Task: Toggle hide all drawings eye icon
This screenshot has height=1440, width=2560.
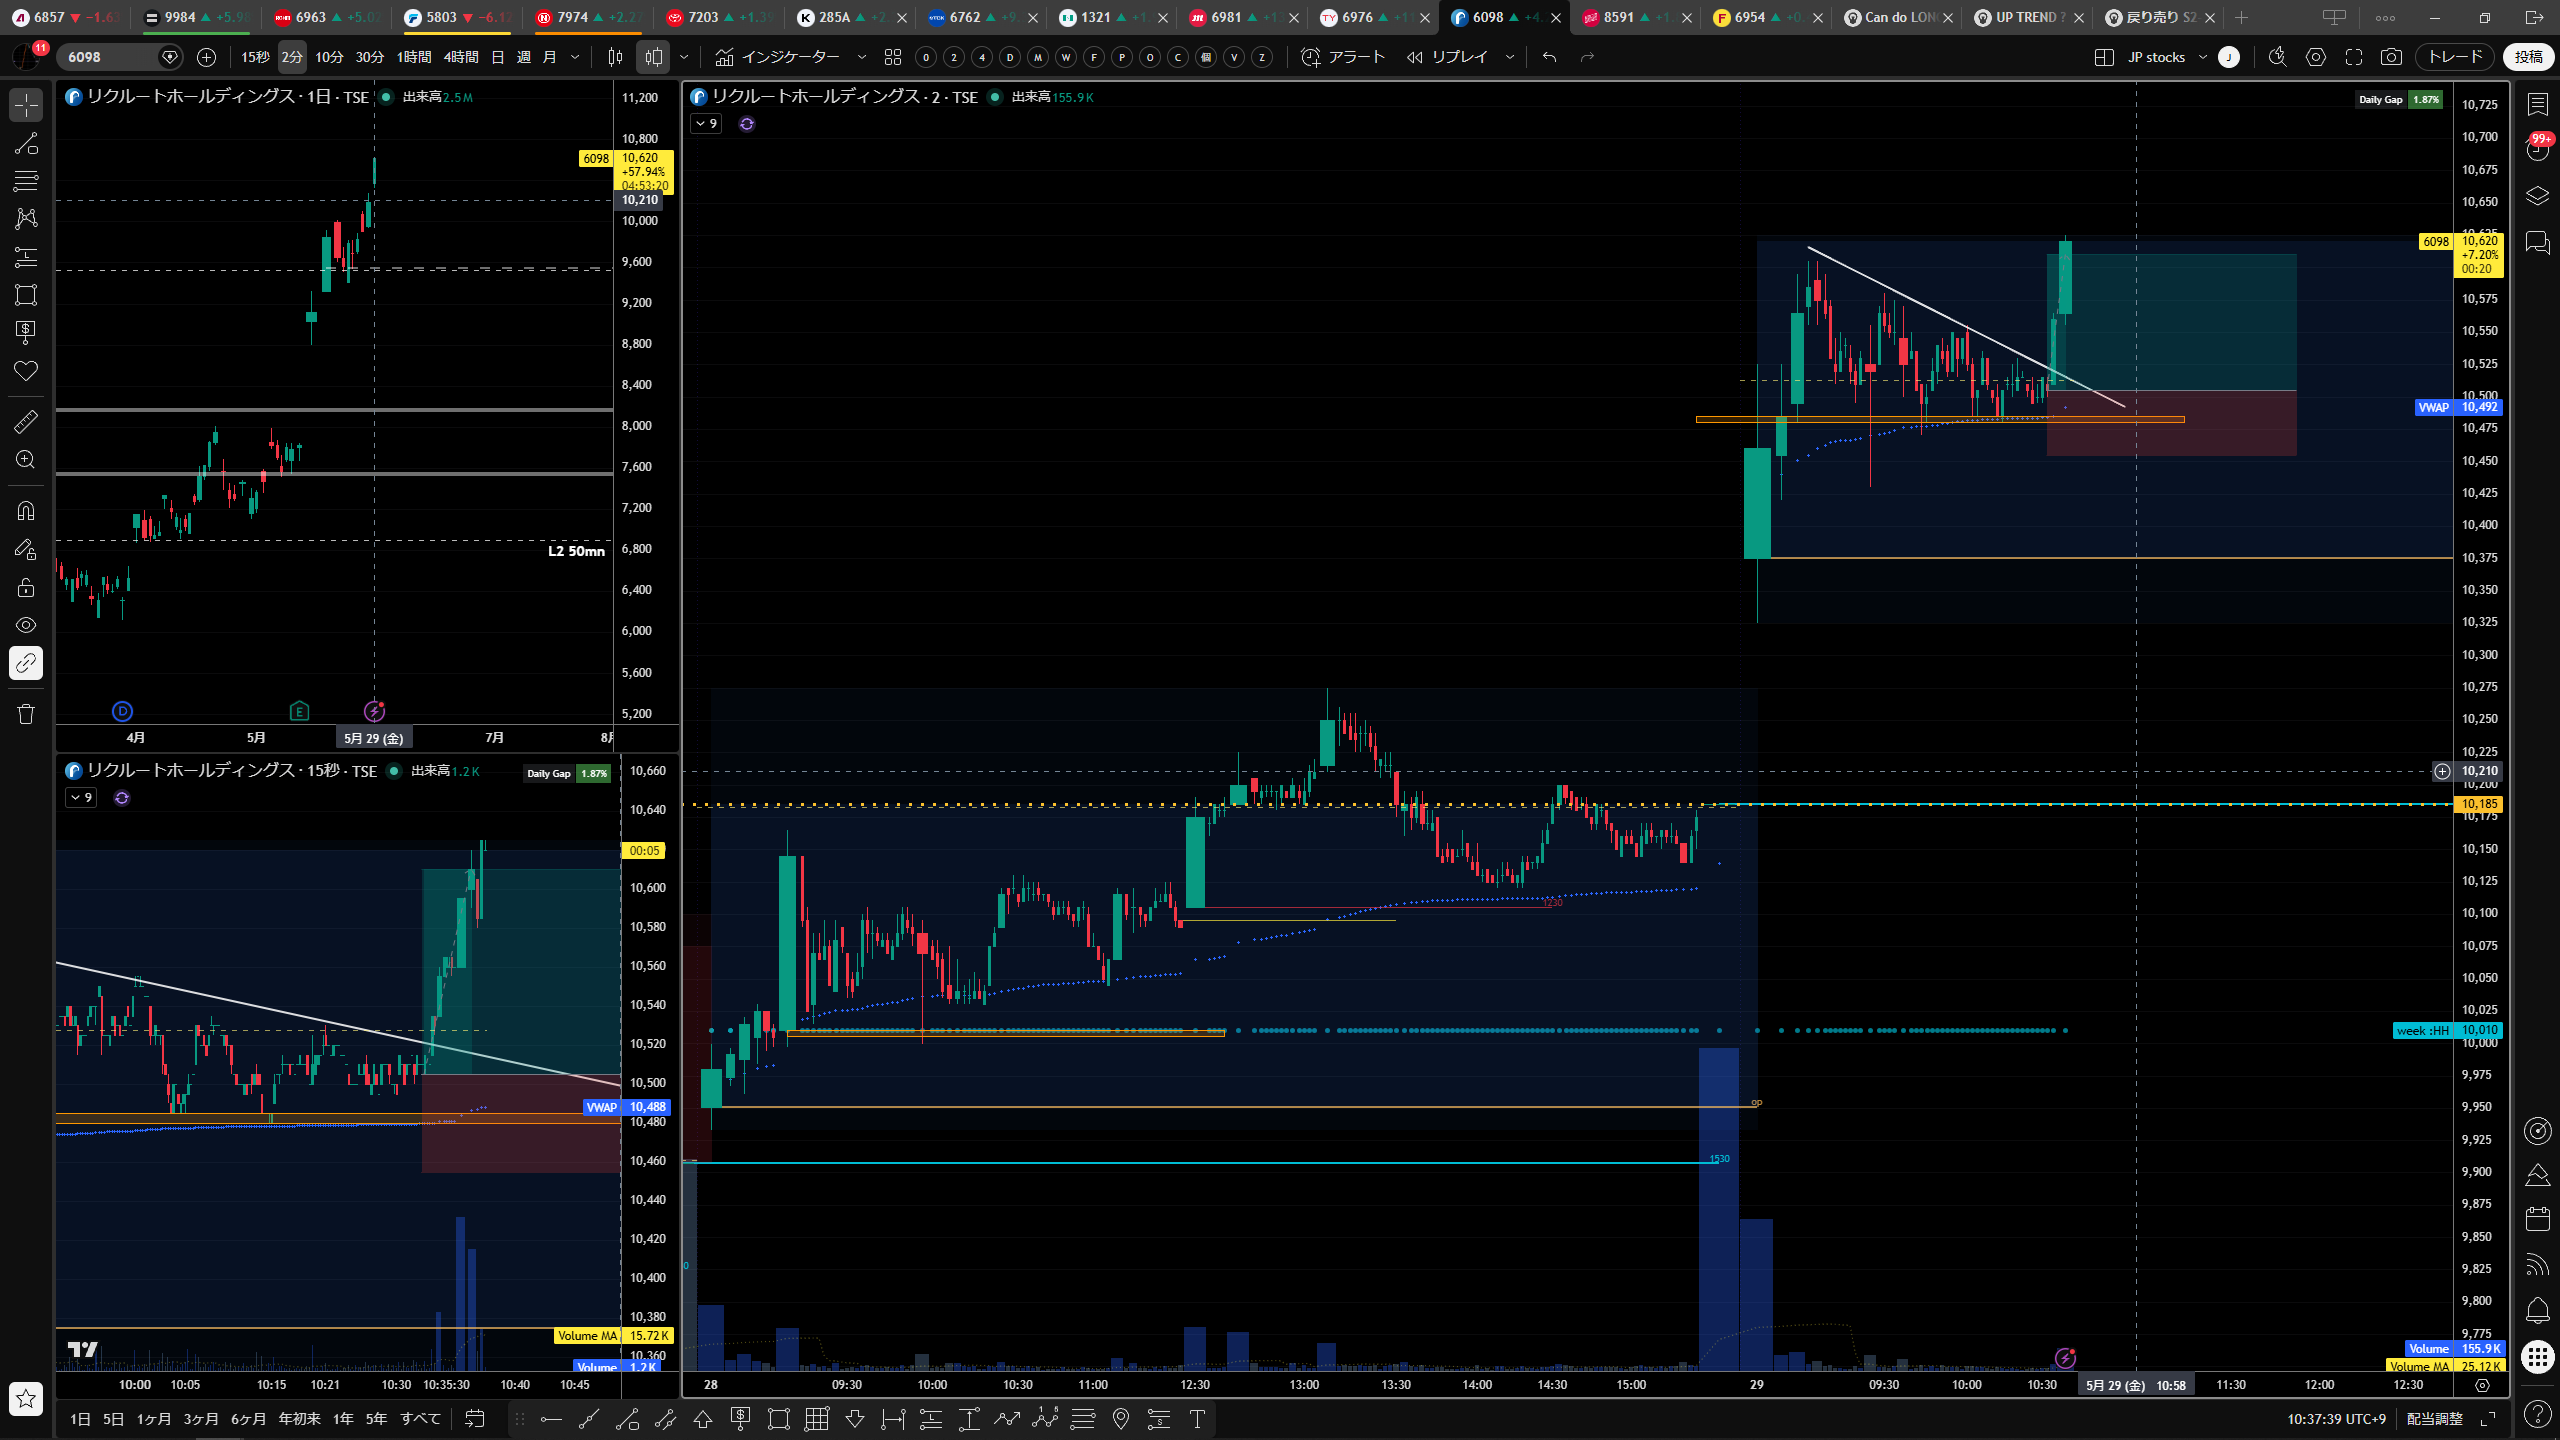Action: click(x=26, y=625)
